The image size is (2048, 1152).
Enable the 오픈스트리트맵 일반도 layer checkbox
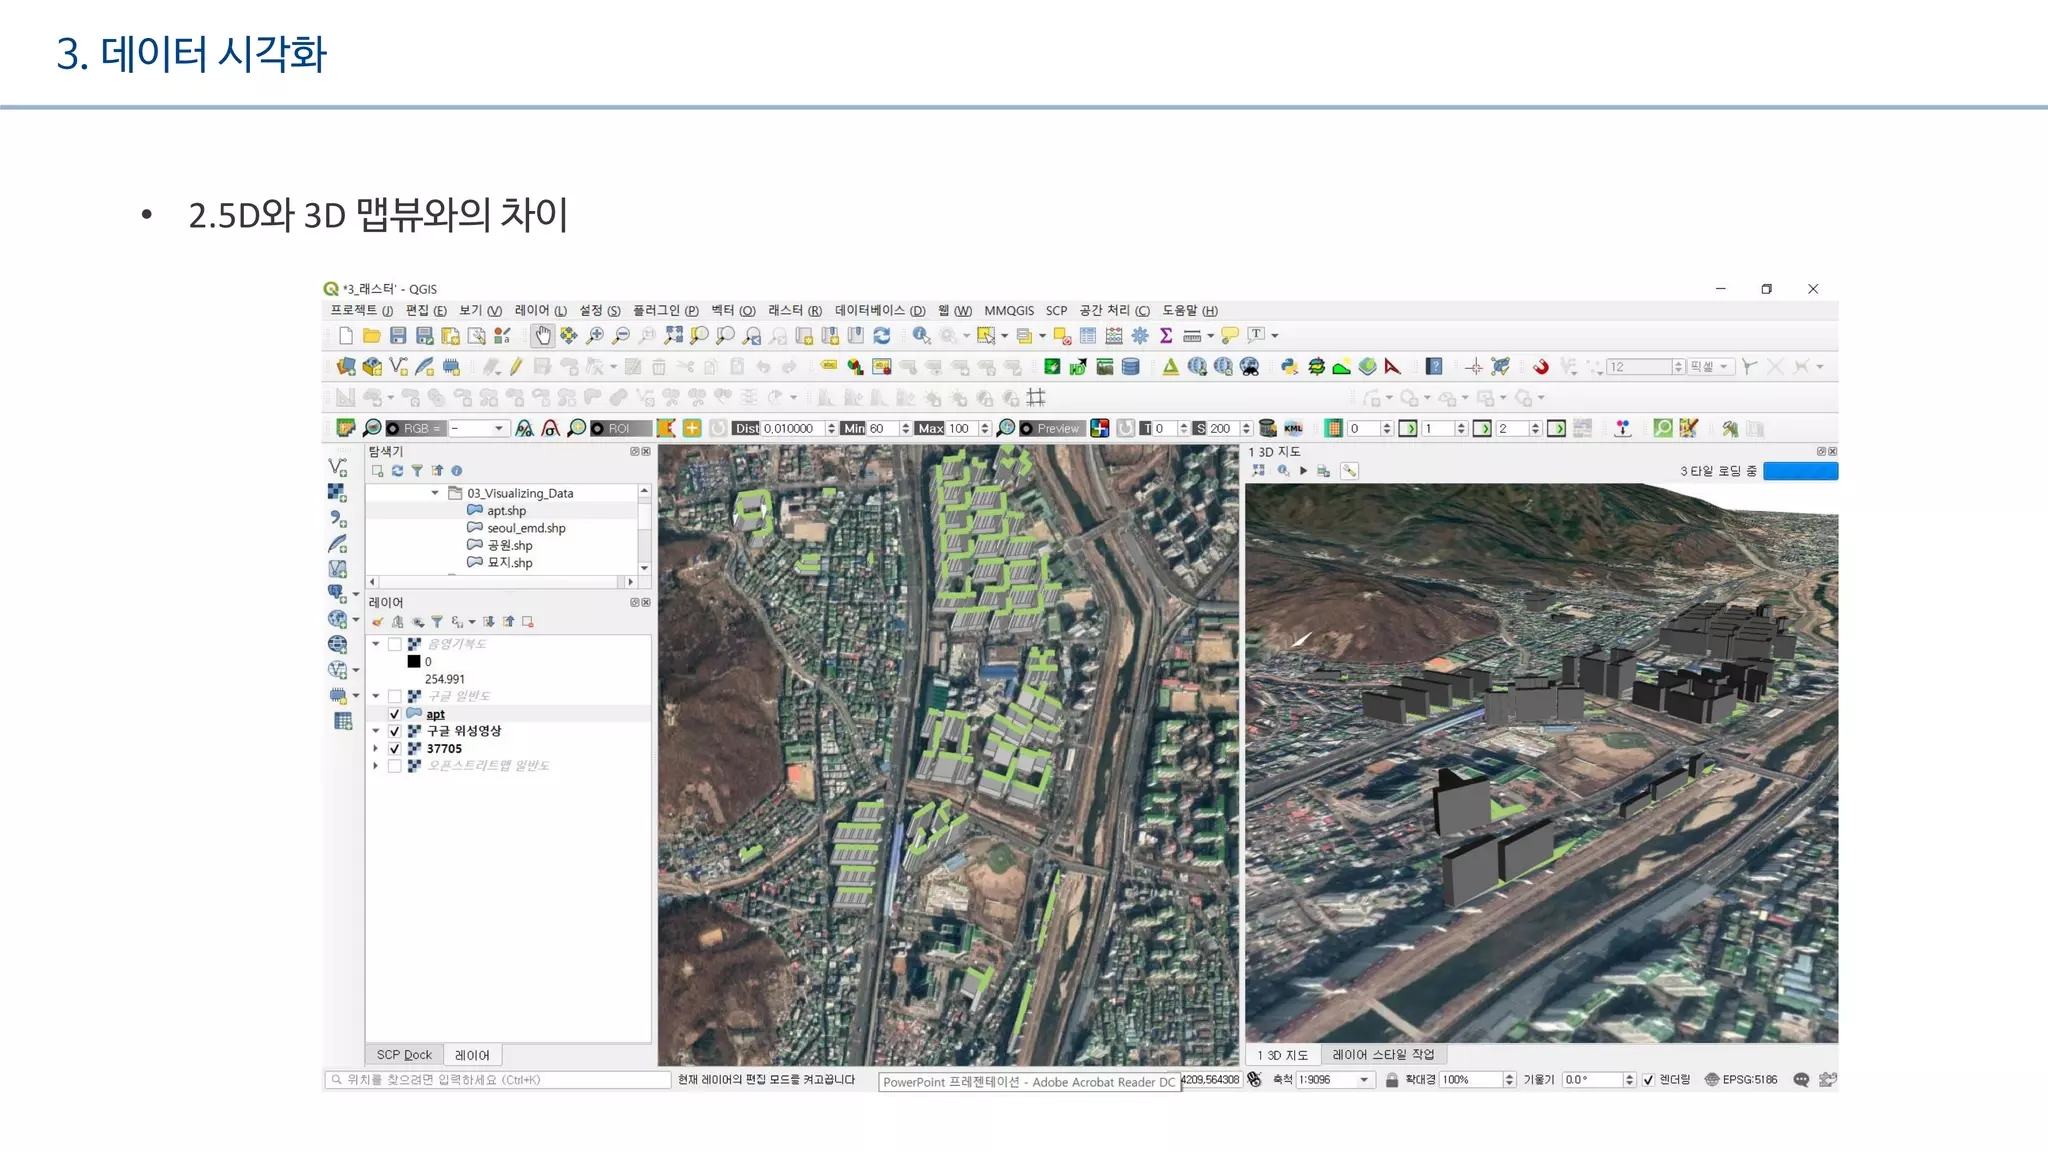(x=395, y=766)
